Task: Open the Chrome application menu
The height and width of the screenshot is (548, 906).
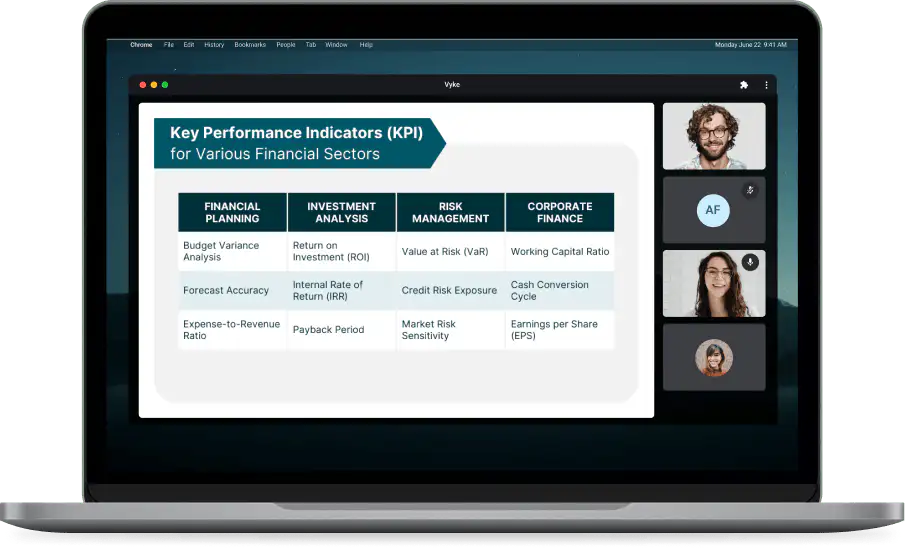Action: 141,45
